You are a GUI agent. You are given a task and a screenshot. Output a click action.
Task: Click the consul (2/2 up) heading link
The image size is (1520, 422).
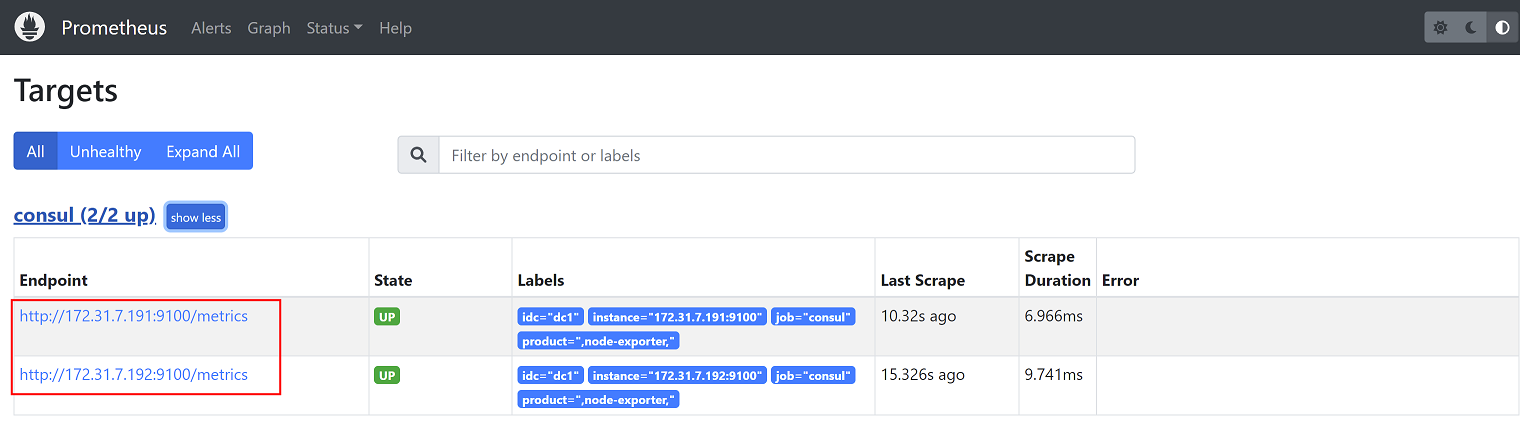84,215
